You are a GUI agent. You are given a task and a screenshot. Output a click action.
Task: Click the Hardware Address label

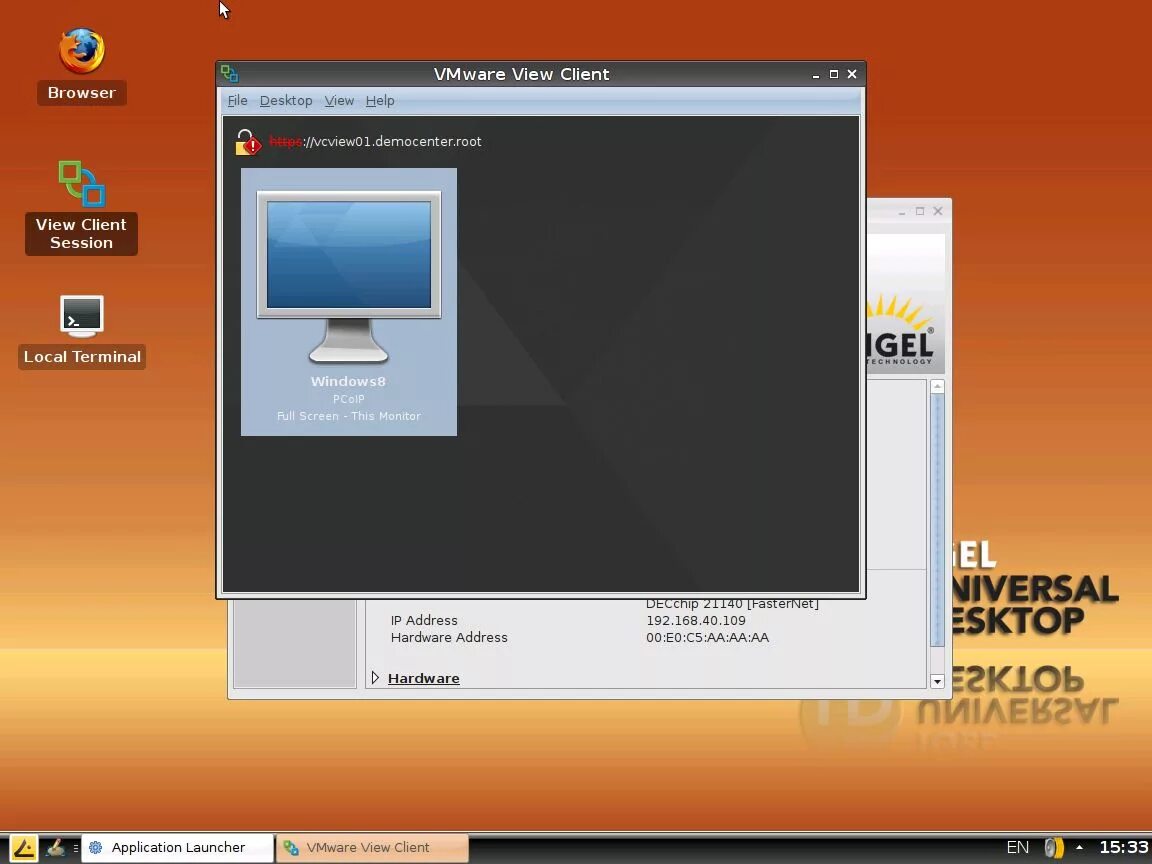click(449, 638)
